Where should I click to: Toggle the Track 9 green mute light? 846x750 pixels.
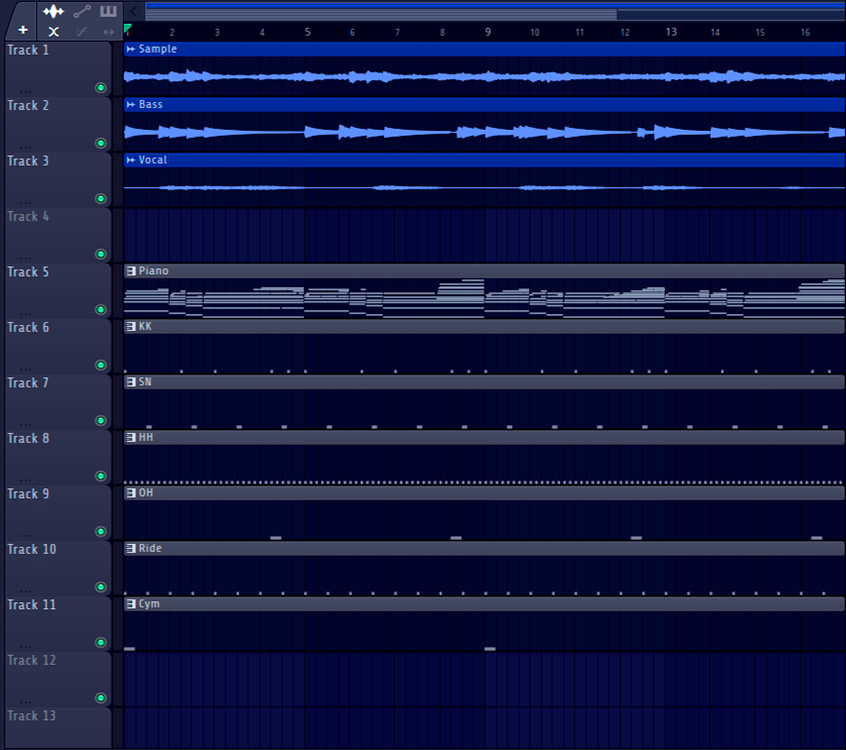pos(100,532)
